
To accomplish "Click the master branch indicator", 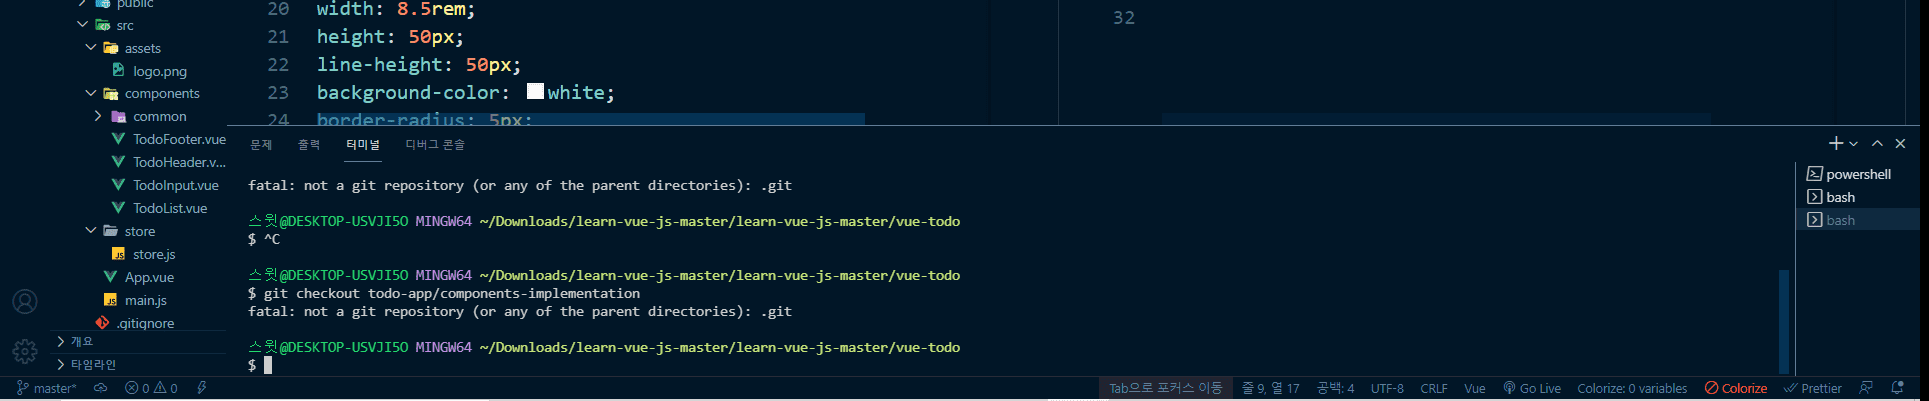I will [46, 388].
